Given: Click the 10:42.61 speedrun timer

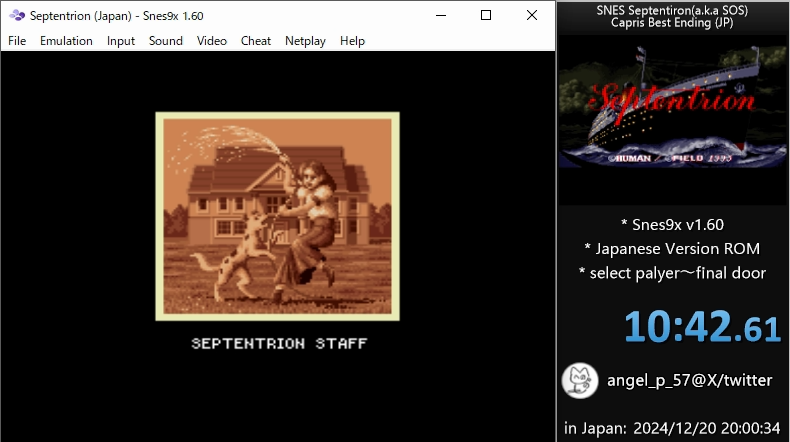Looking at the screenshot, I should 702,327.
